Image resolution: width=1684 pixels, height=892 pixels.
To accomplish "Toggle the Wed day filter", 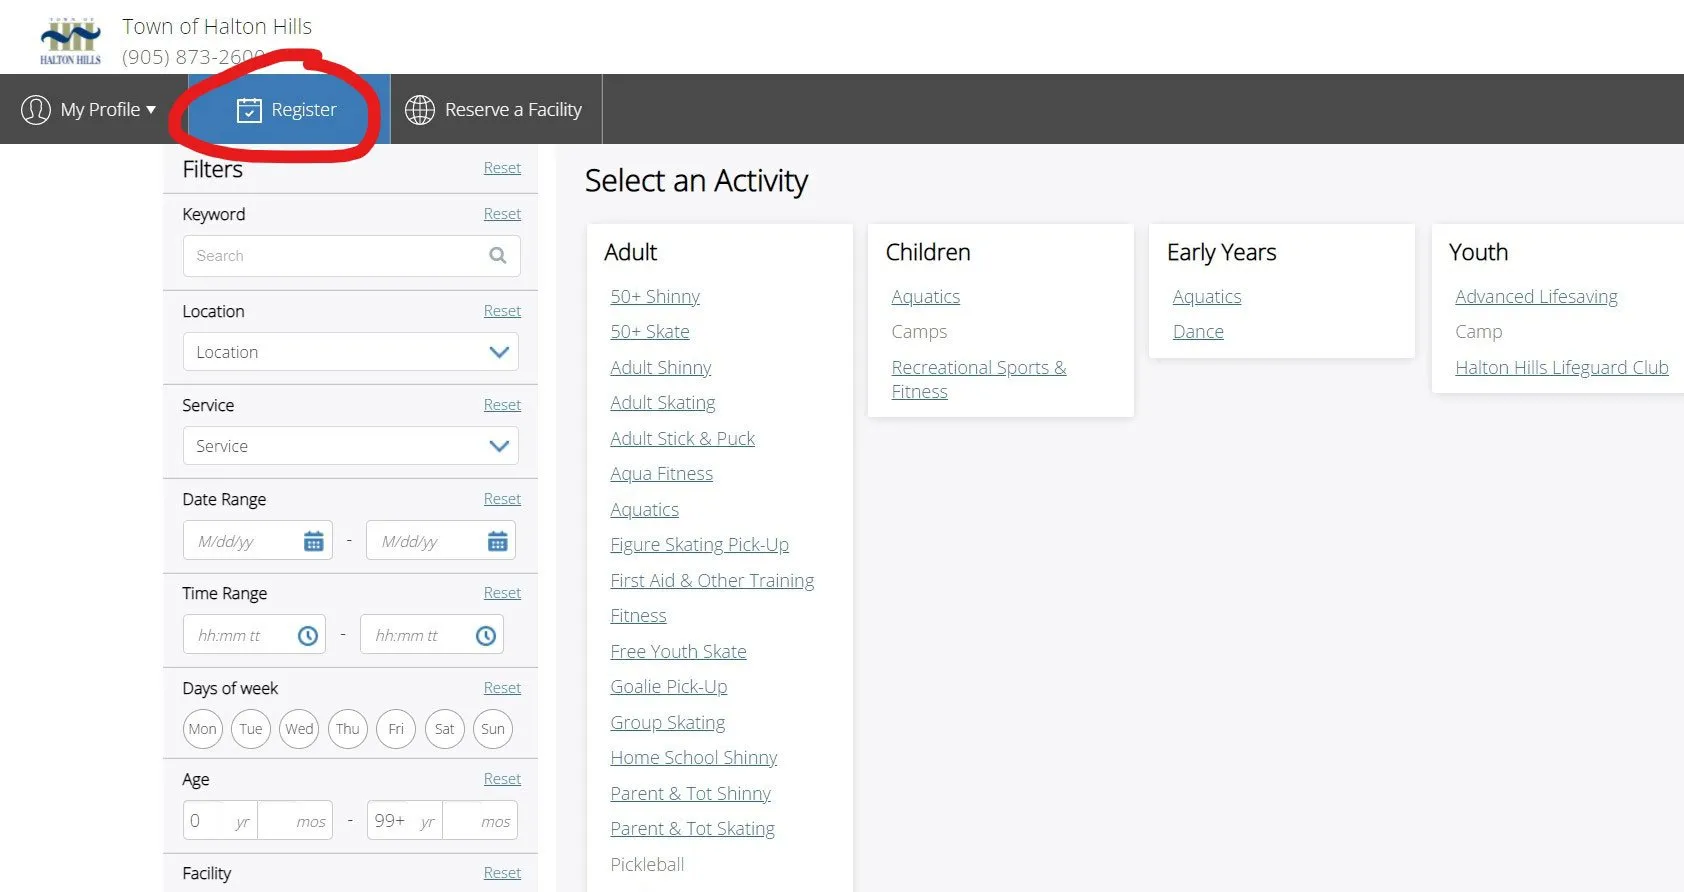I will [x=299, y=729].
